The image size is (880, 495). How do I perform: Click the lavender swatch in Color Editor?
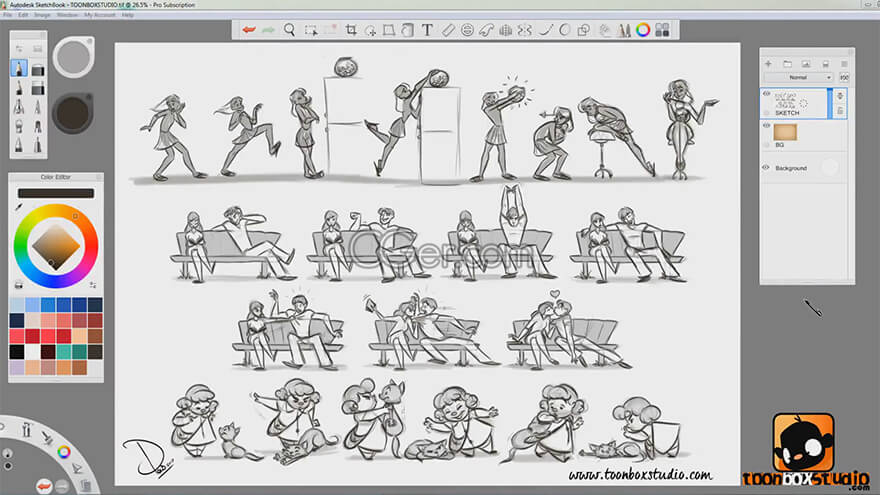click(x=17, y=368)
